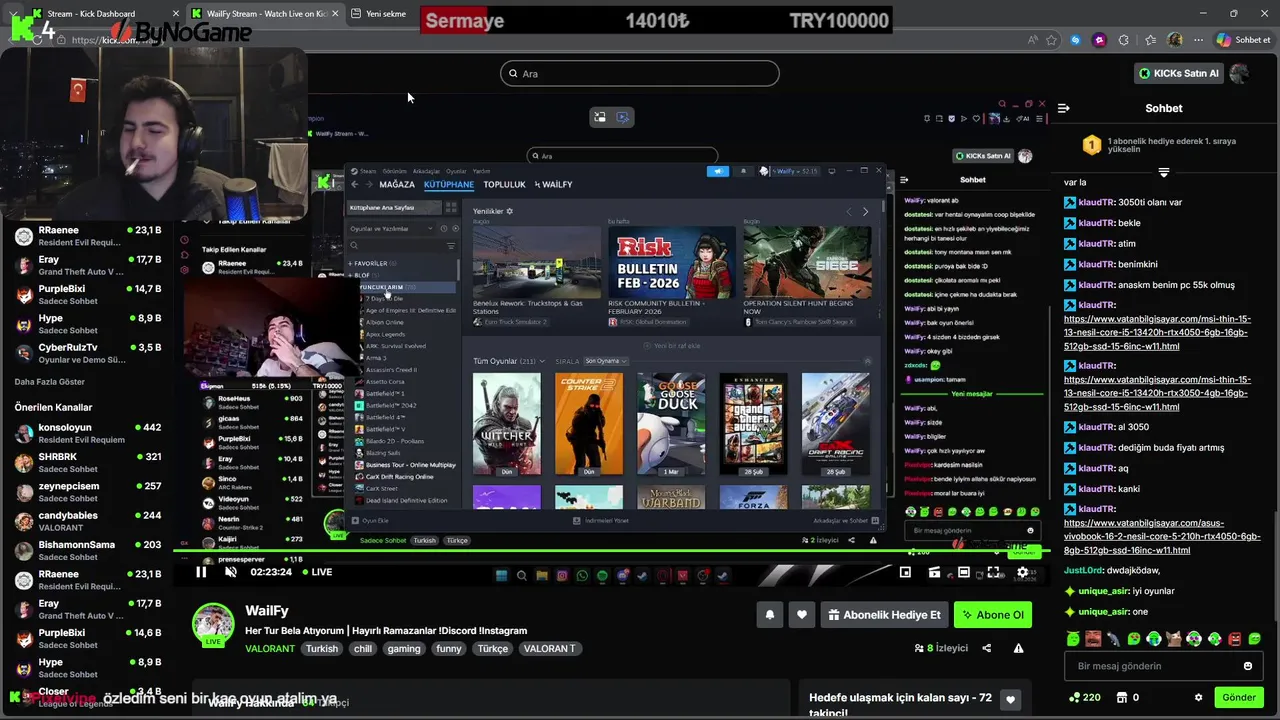Open SHRBRK recommended channel
This screenshot has height=720, width=1280.
coord(88,463)
